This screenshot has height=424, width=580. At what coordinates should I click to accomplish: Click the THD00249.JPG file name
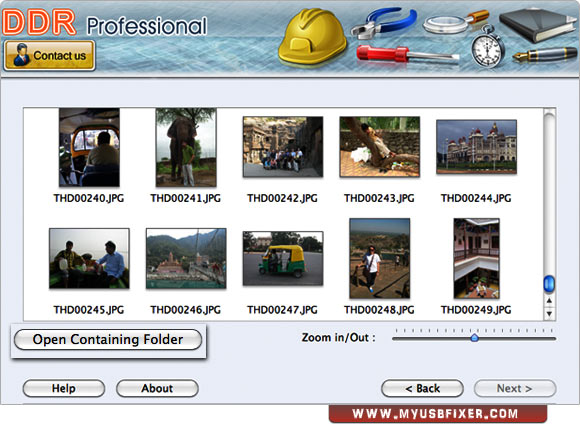click(x=476, y=310)
